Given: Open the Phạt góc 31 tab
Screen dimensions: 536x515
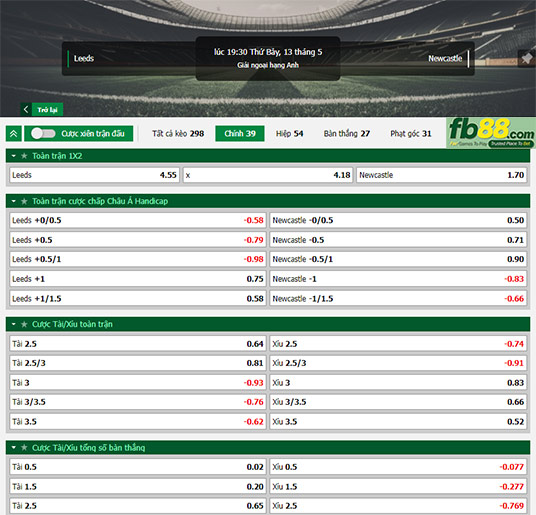Looking at the screenshot, I should tap(411, 134).
